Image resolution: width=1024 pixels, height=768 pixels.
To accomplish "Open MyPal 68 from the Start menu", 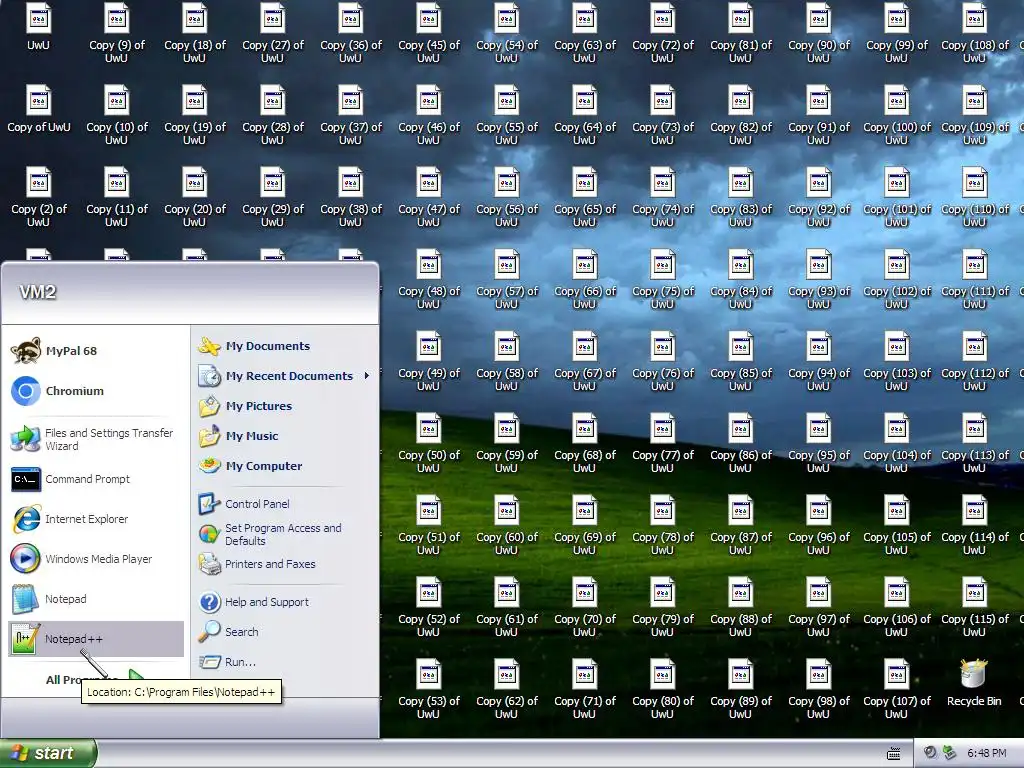I will [95, 351].
